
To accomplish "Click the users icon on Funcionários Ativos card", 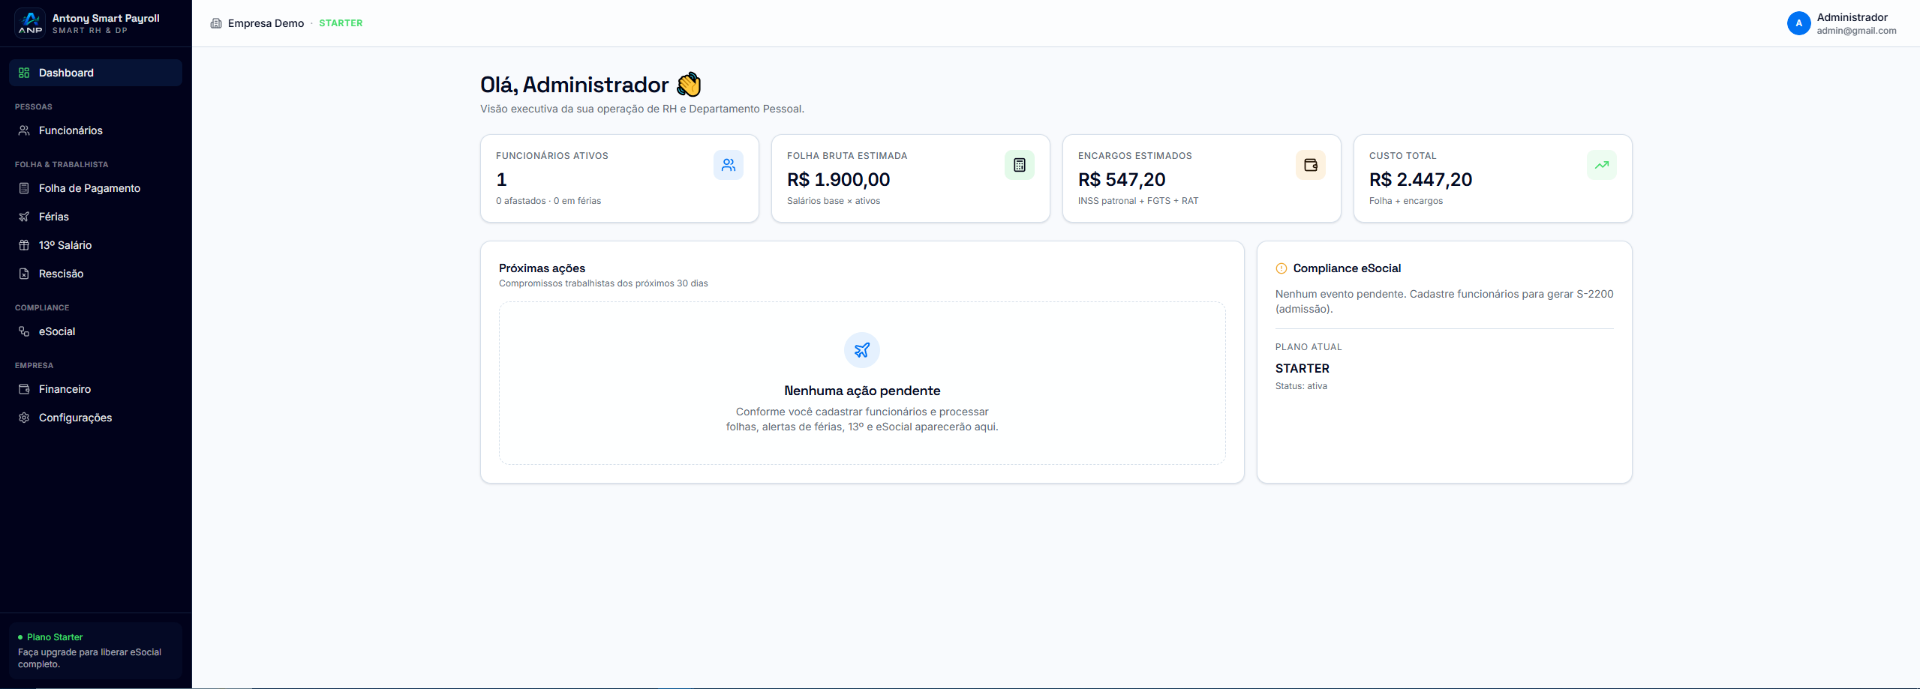I will coord(728,165).
